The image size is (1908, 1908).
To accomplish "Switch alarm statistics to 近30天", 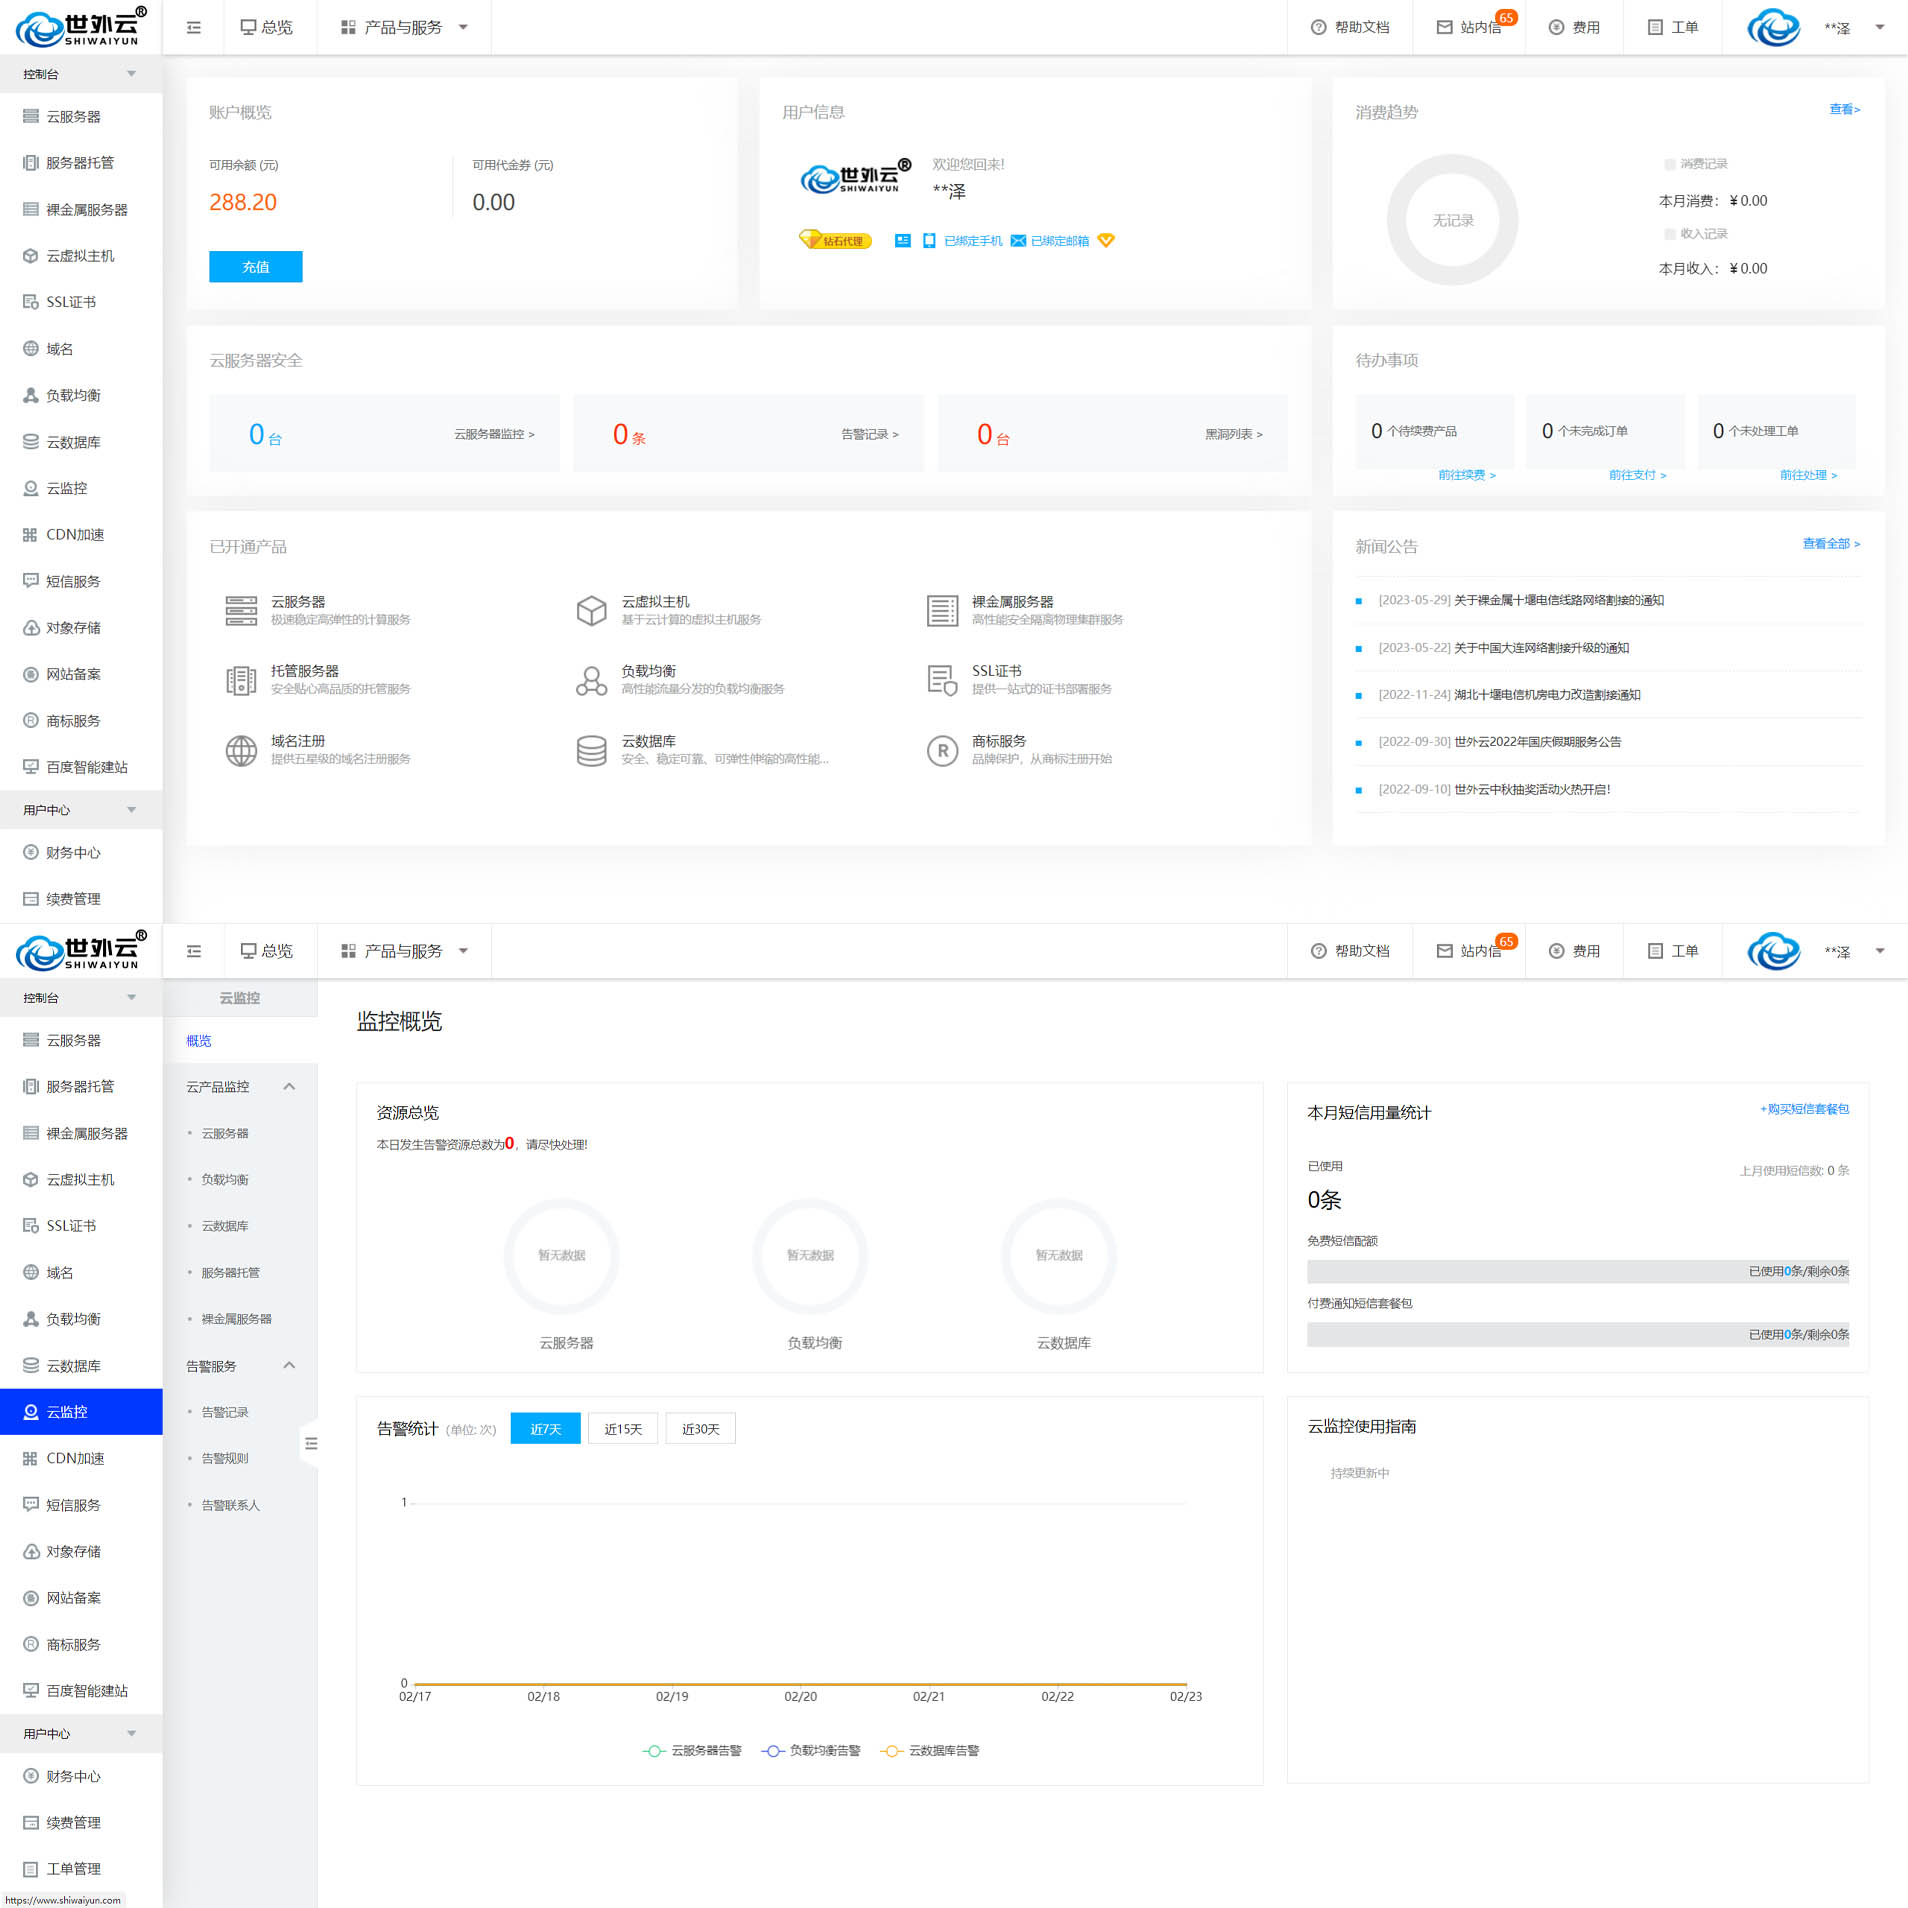I will tap(700, 1429).
